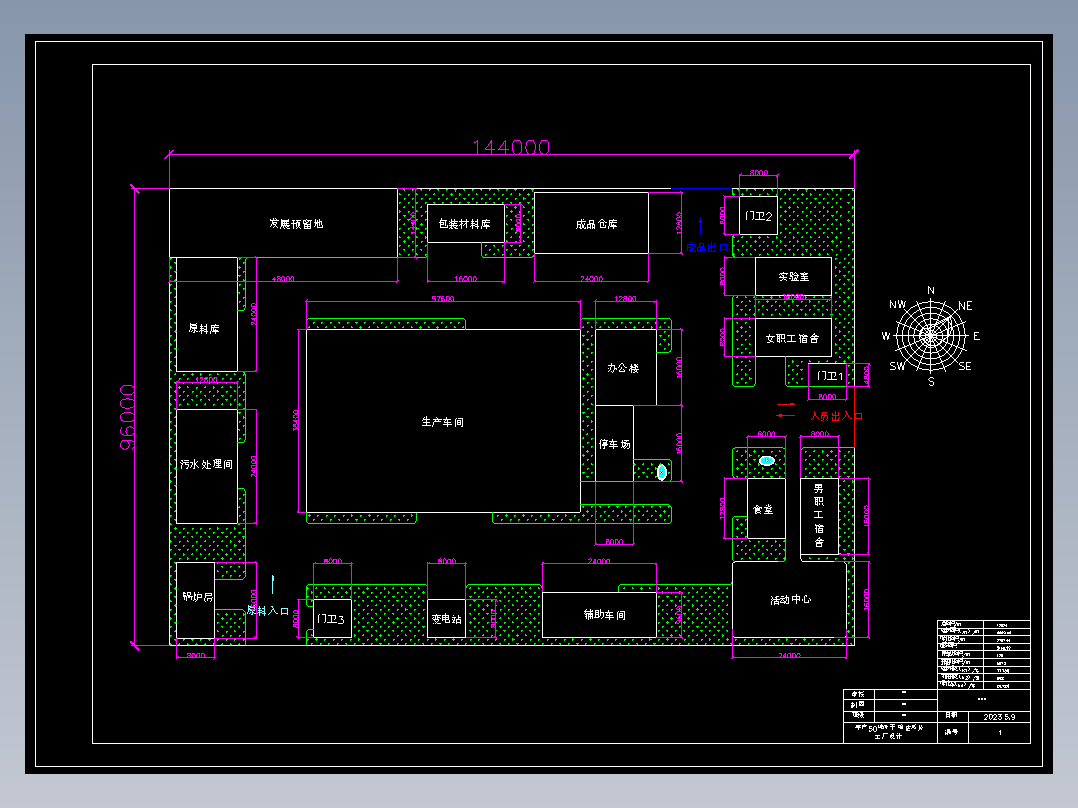Viewport: 1078px width, 808px height.
Task: Click the 实验室 label
Action: 793,276
